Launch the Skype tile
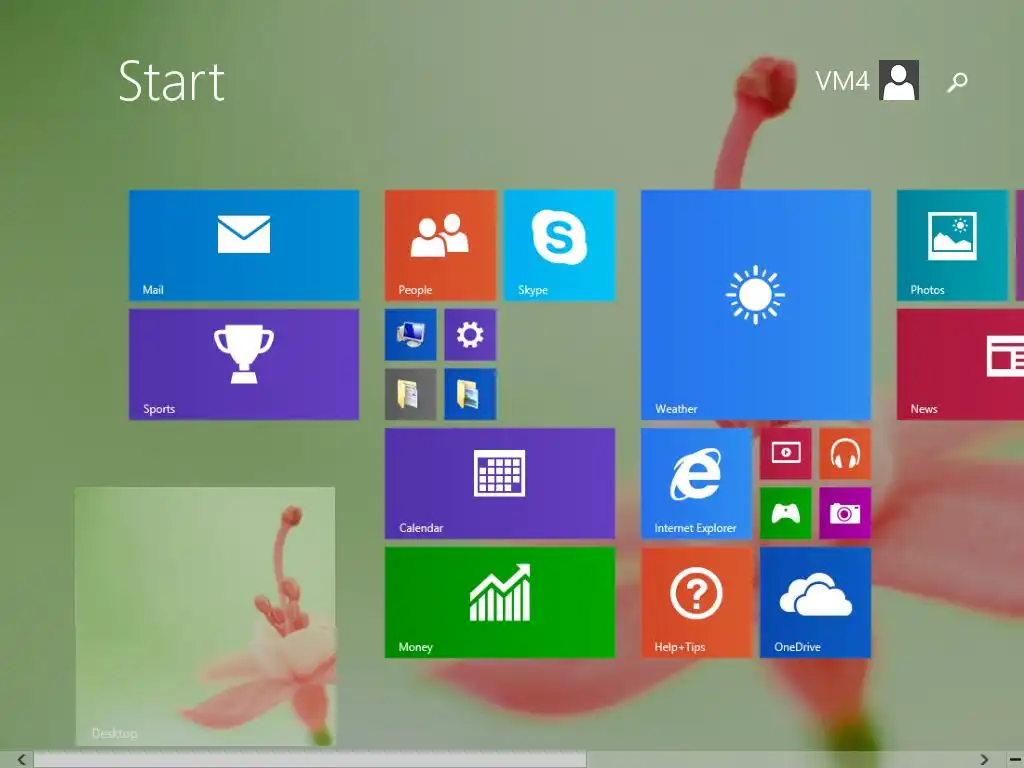This screenshot has width=1024, height=768. click(560, 245)
